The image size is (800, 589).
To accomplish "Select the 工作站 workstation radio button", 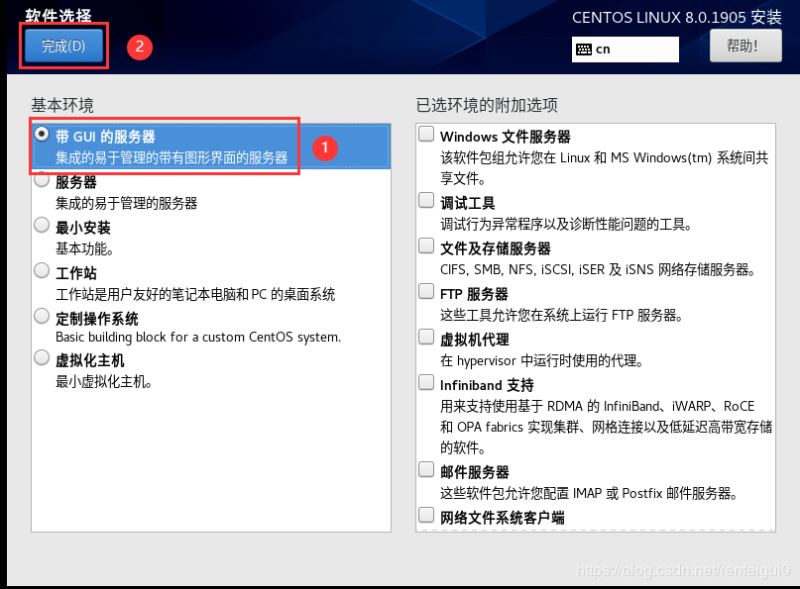I will tap(41, 271).
